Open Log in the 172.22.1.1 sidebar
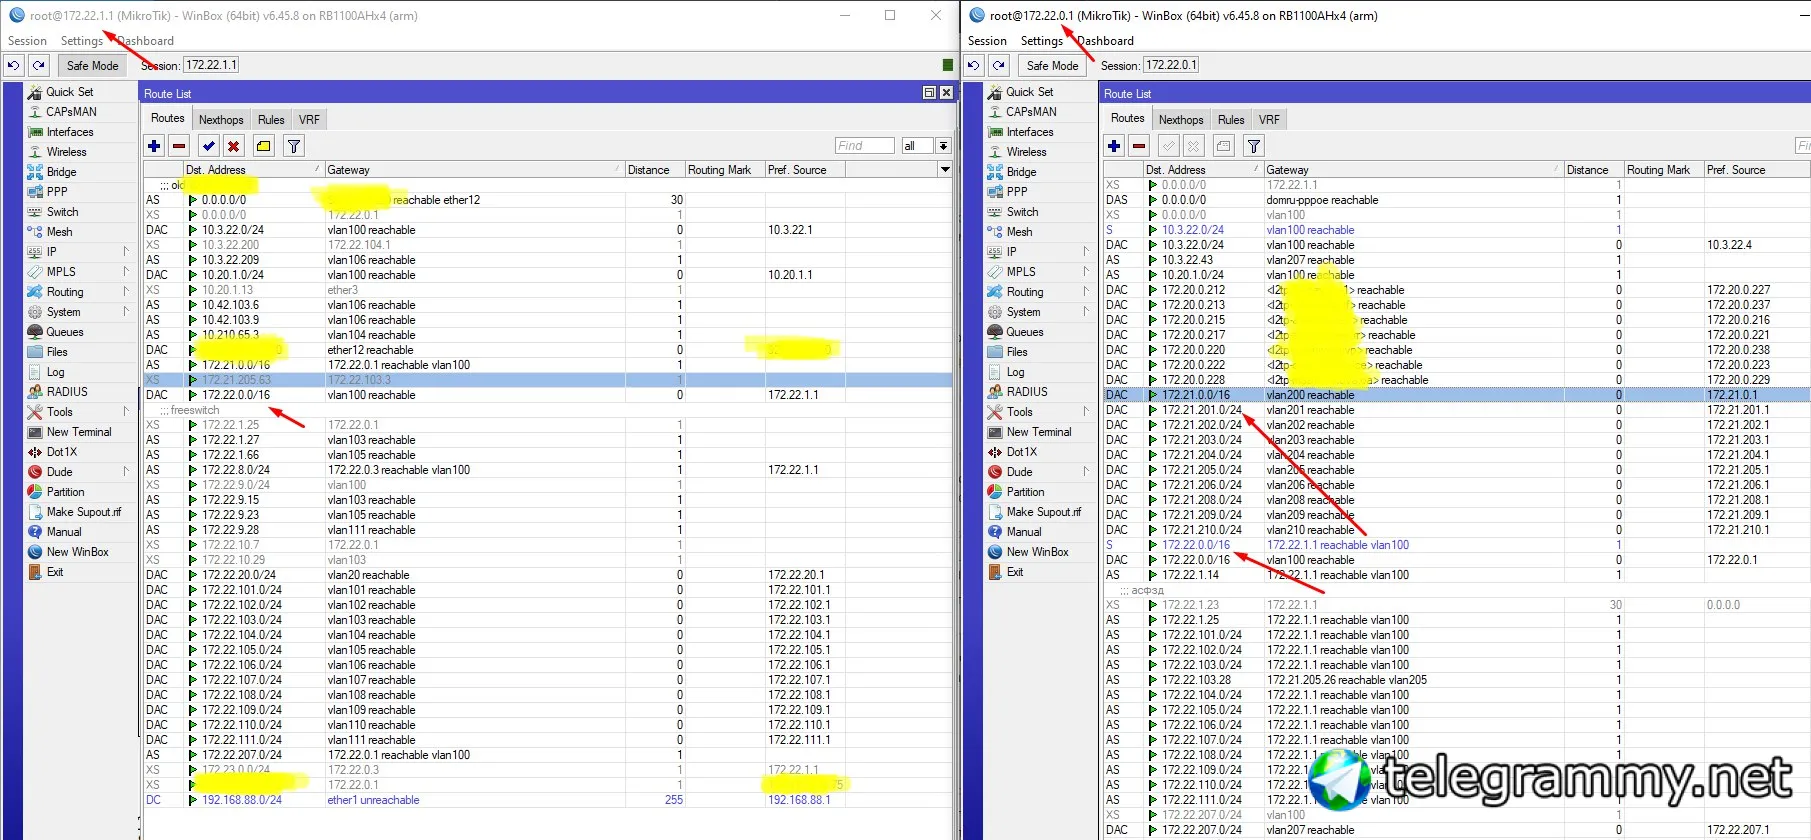 coord(55,372)
